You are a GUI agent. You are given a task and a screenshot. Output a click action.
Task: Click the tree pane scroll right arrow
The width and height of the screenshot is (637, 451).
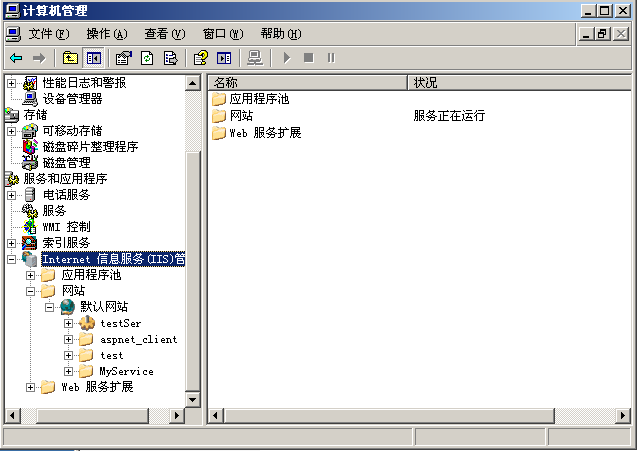tap(177, 415)
